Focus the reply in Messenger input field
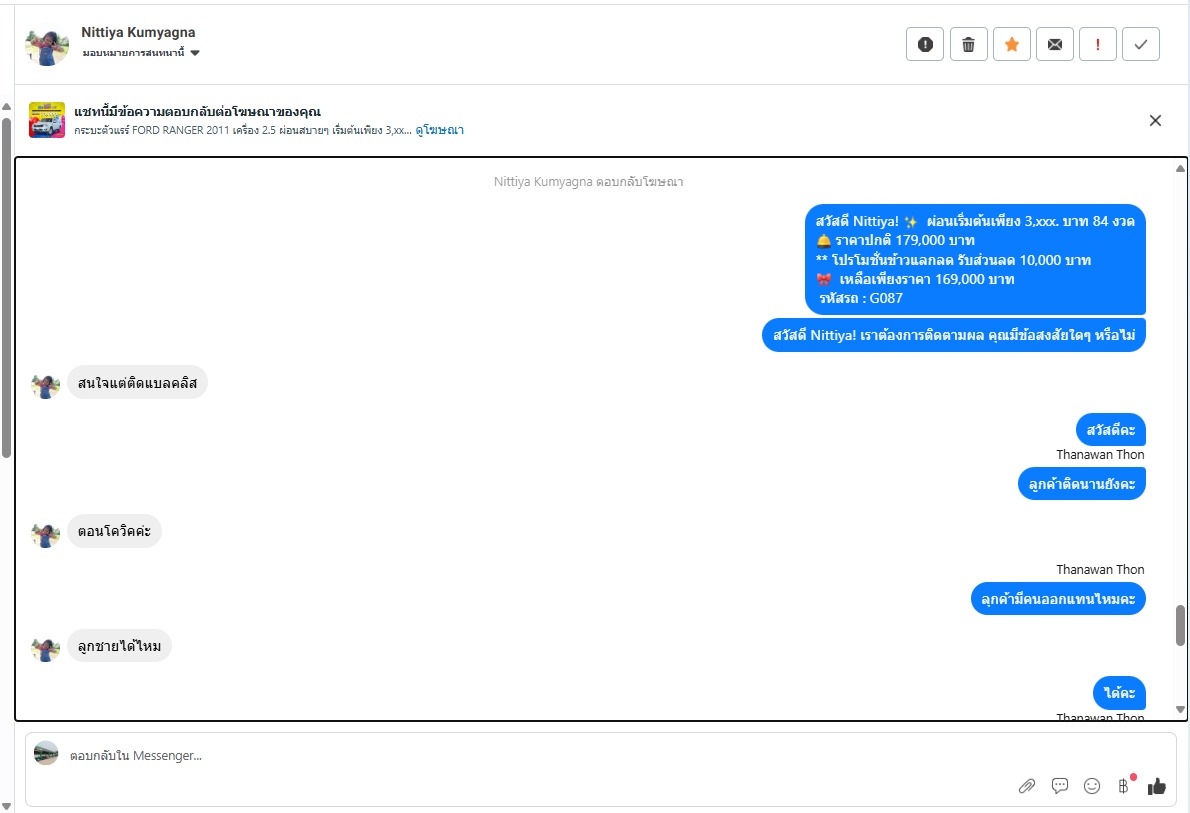 tap(531, 756)
